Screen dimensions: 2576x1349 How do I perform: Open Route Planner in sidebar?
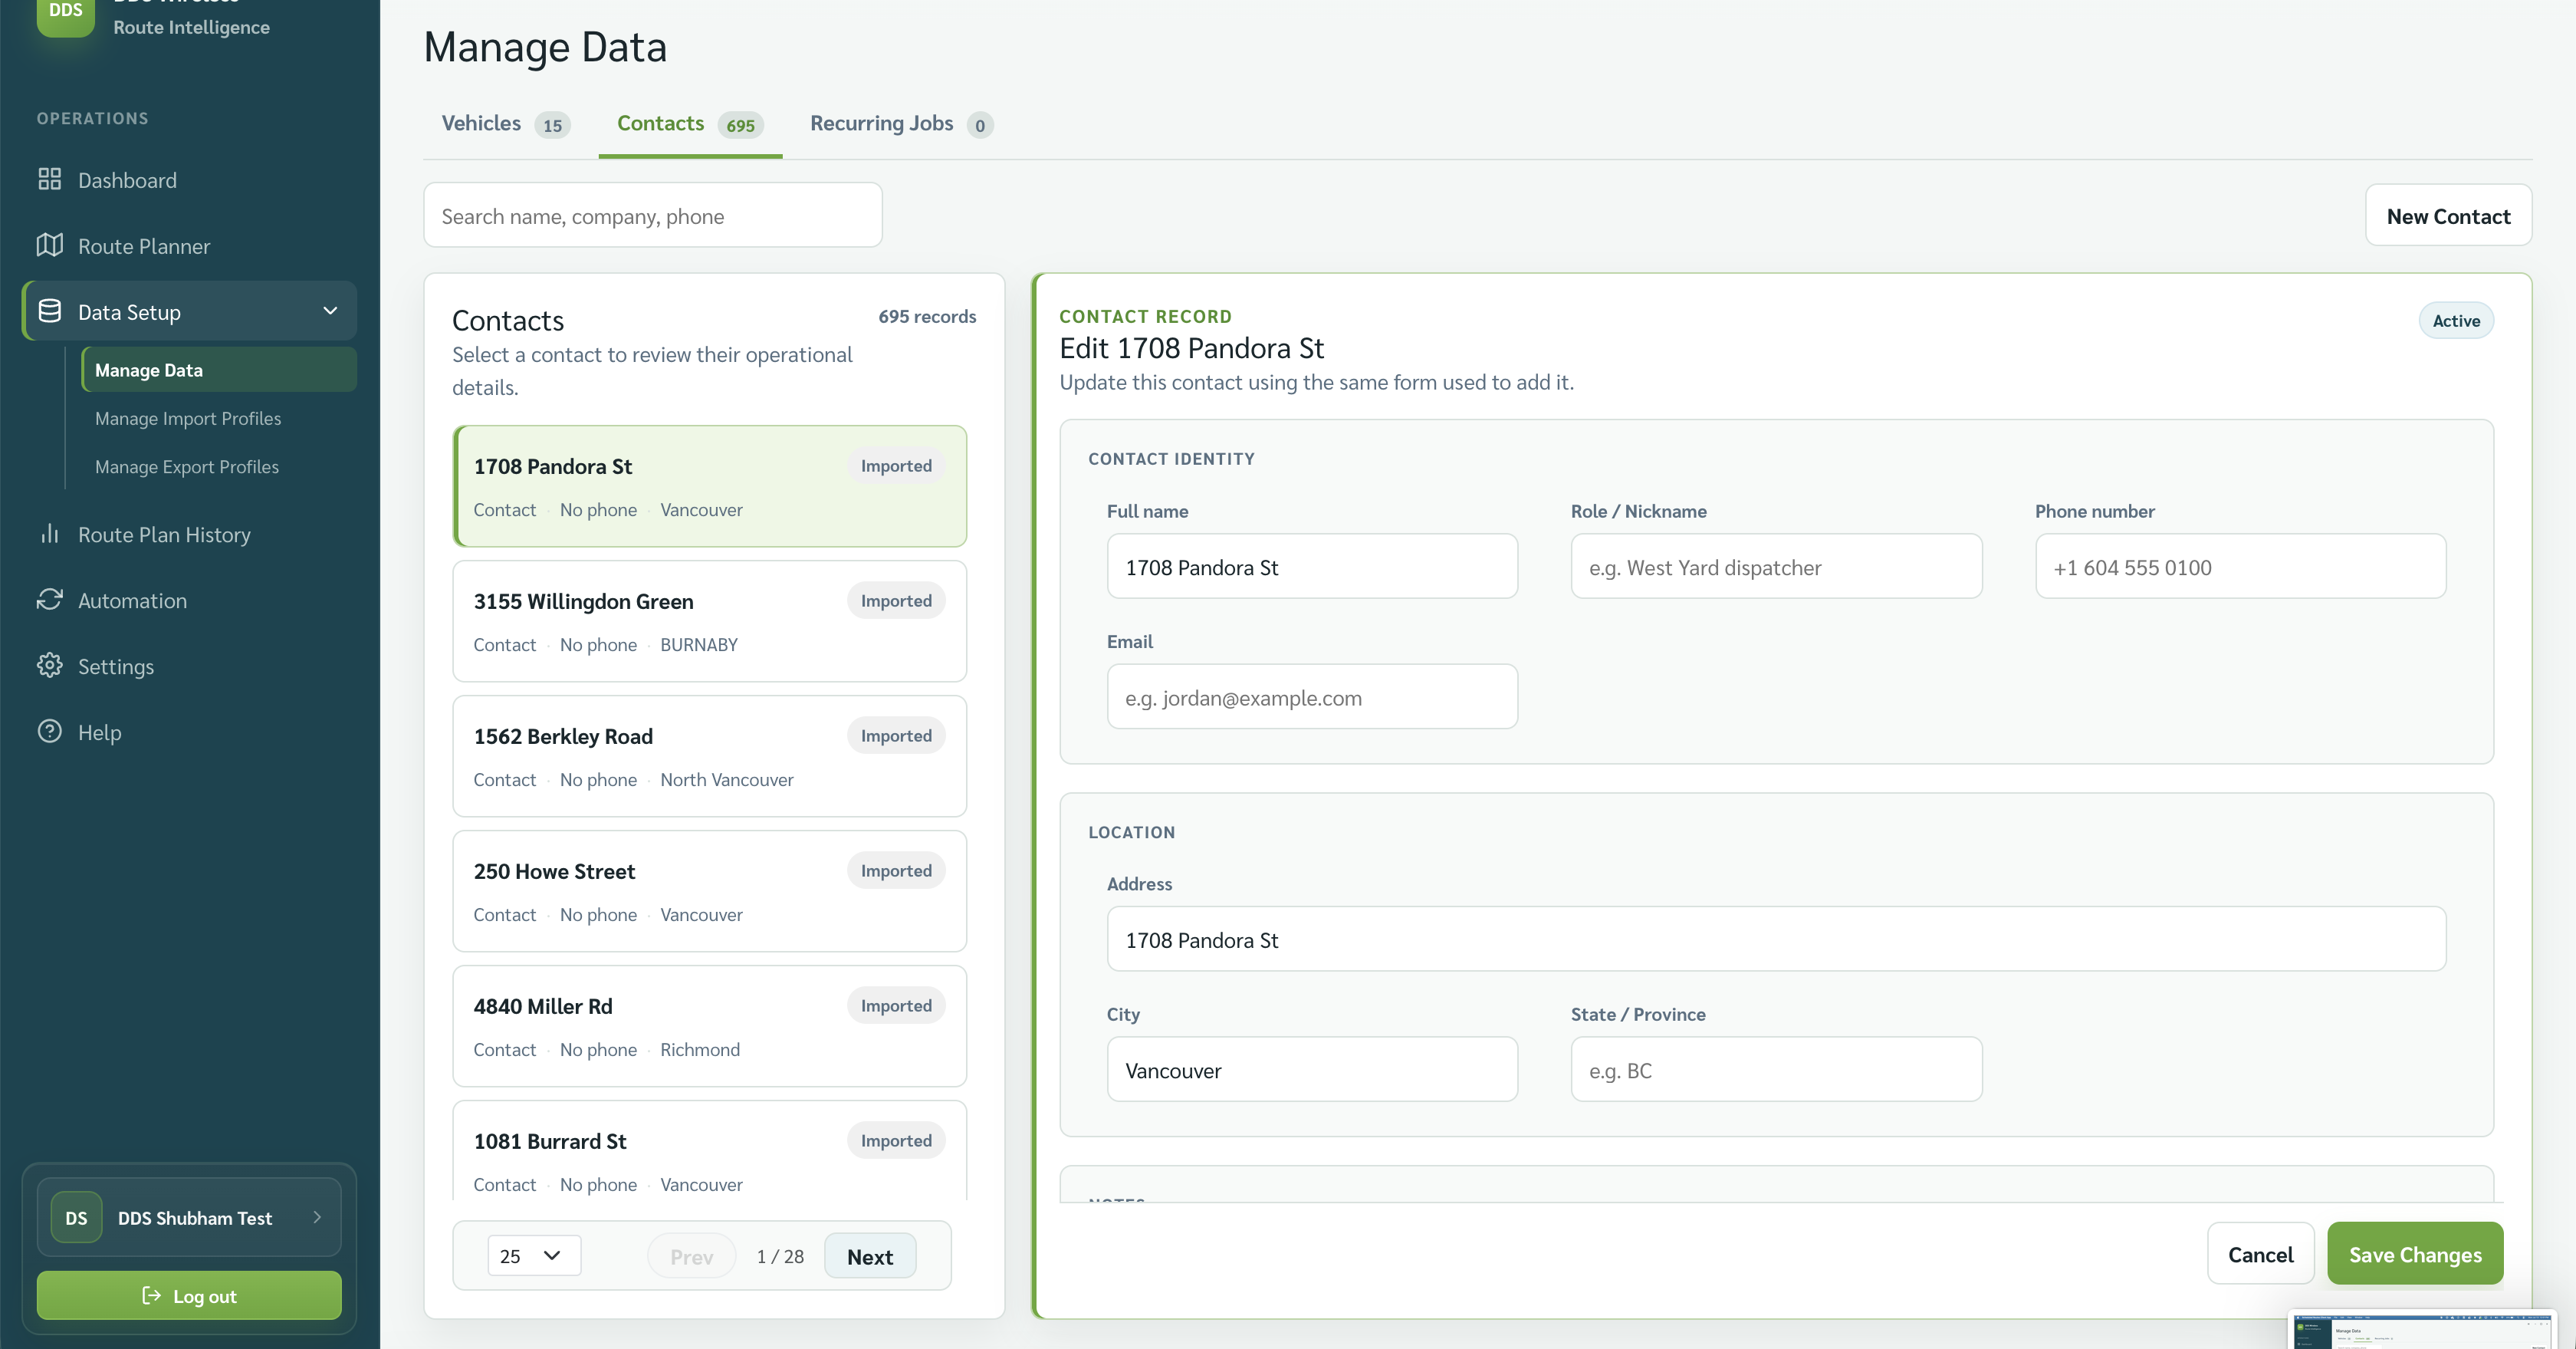(x=190, y=246)
